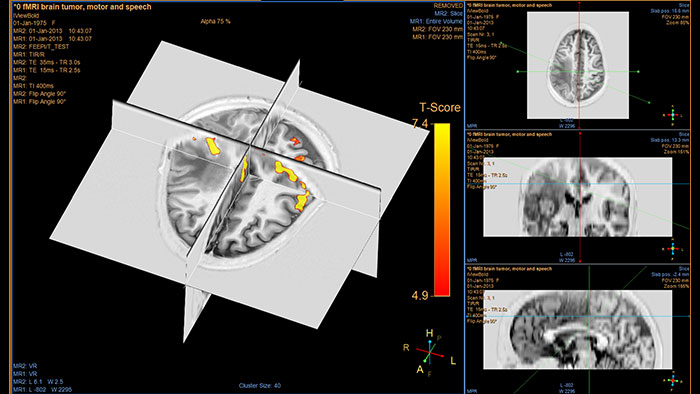
Task: Click the Slab pos: -2.4 mm label in sagittal view
Action: [x=670, y=274]
